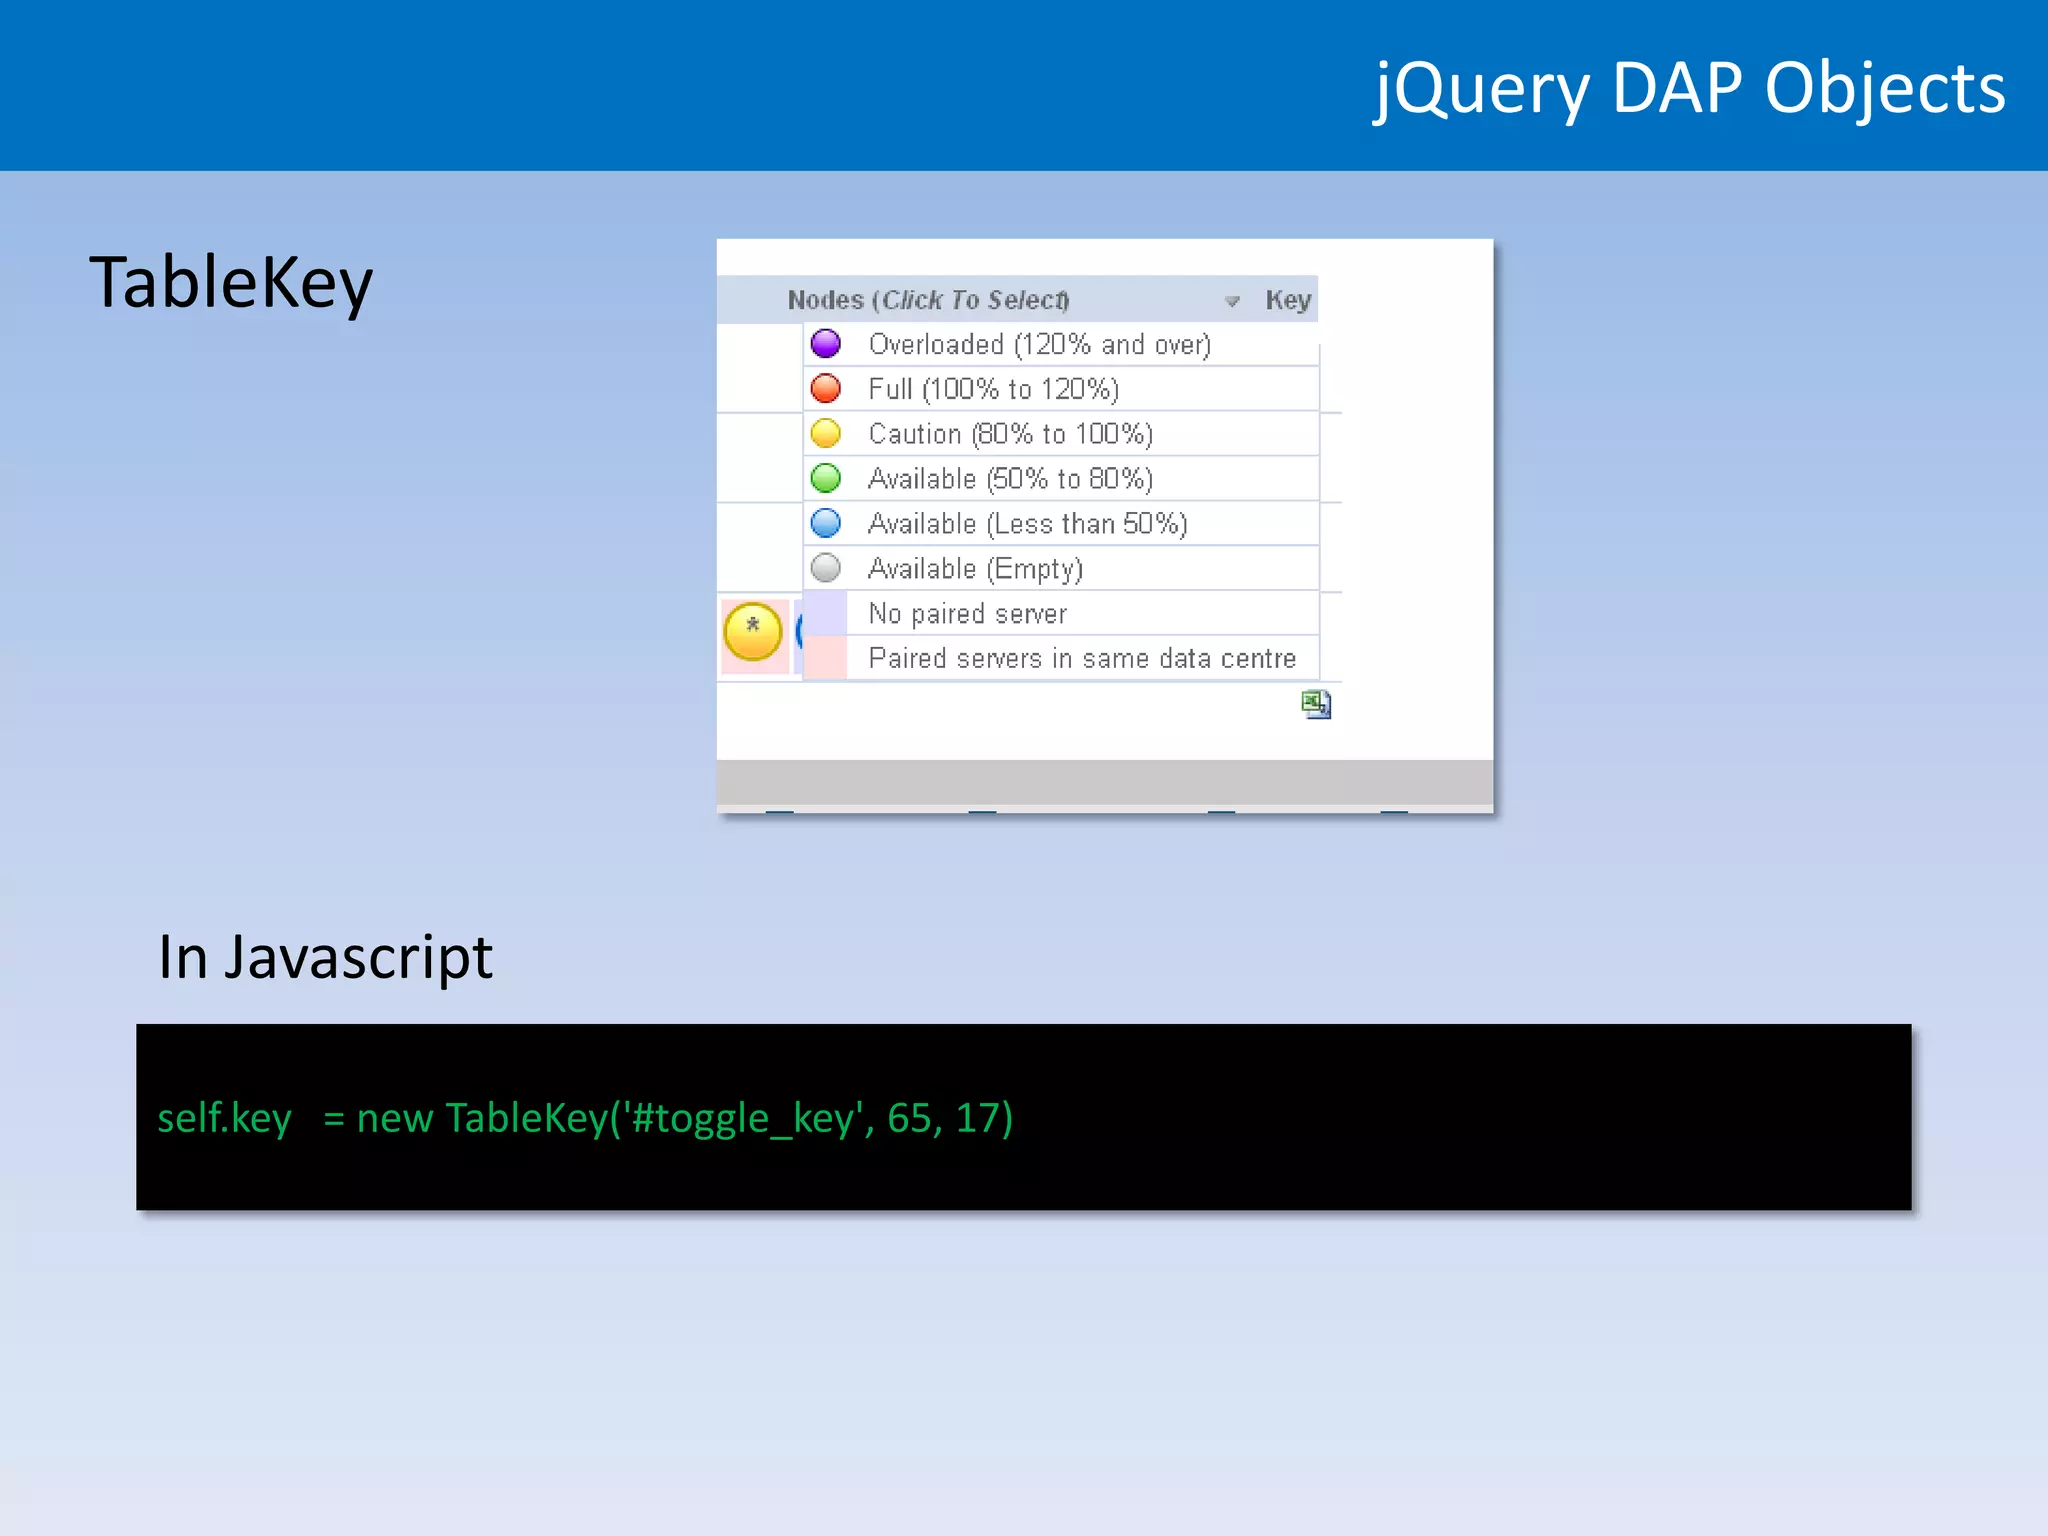Click the lavender No paired server swatch

tap(826, 613)
